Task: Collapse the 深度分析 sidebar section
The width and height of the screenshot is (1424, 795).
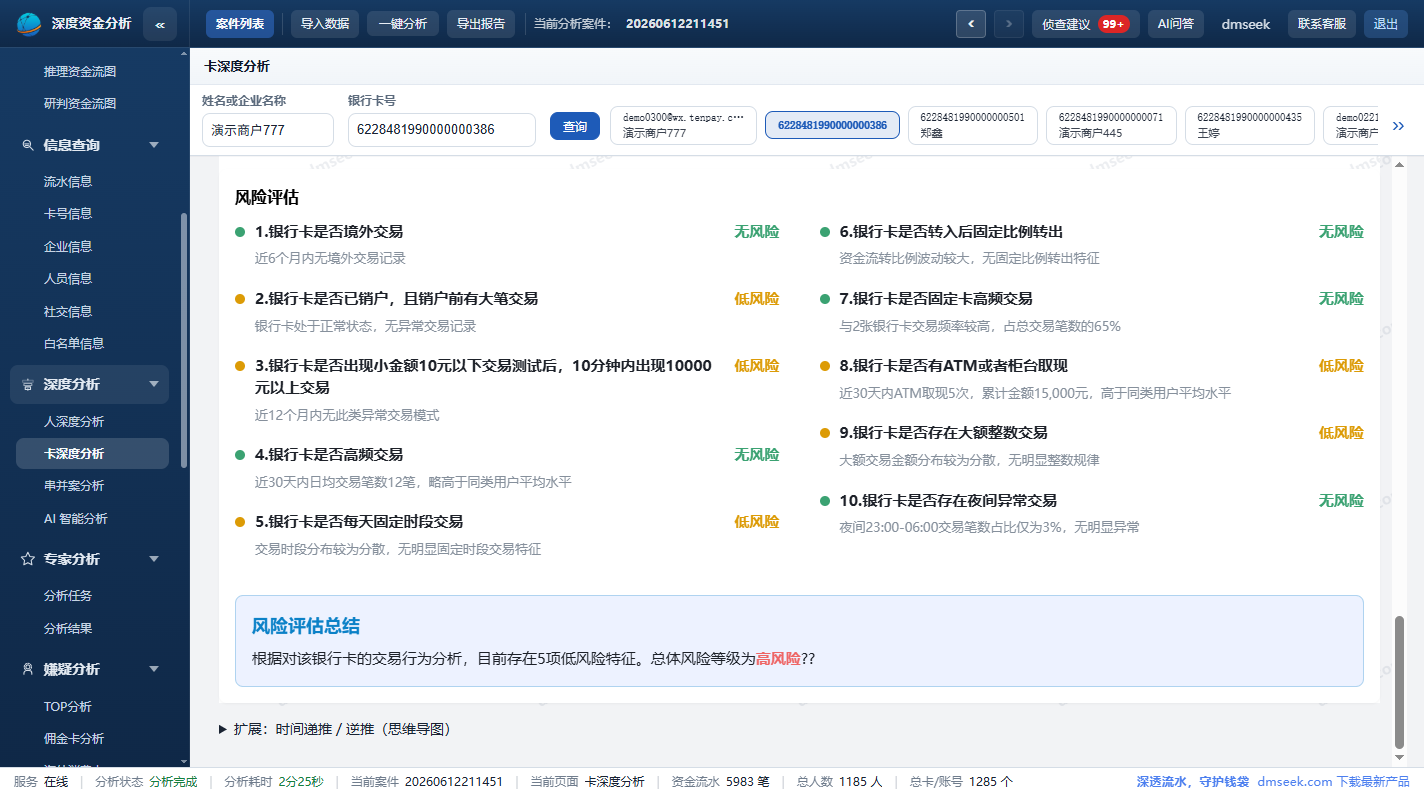Action: [154, 384]
